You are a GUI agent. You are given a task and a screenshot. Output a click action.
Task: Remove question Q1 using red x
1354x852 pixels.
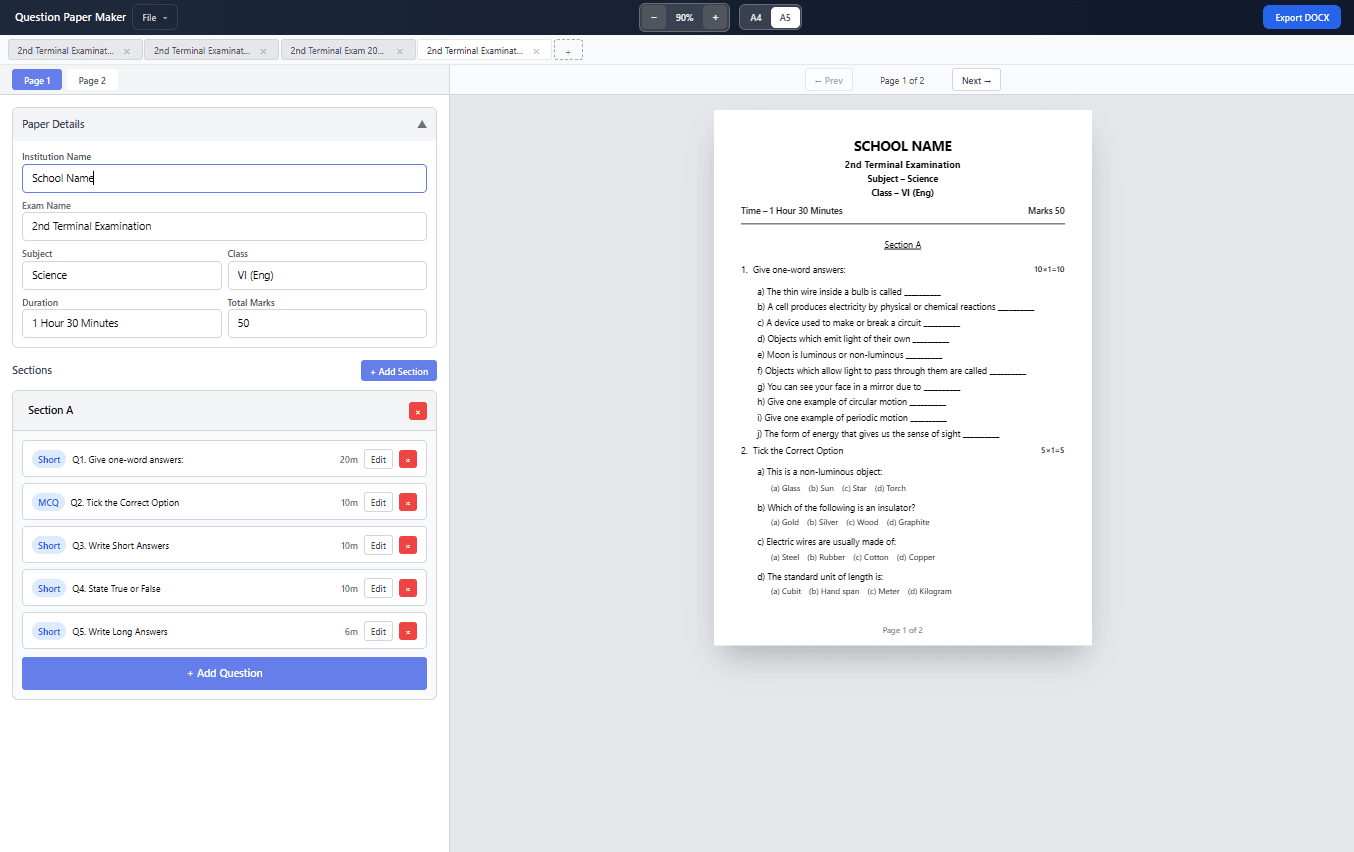tap(408, 460)
